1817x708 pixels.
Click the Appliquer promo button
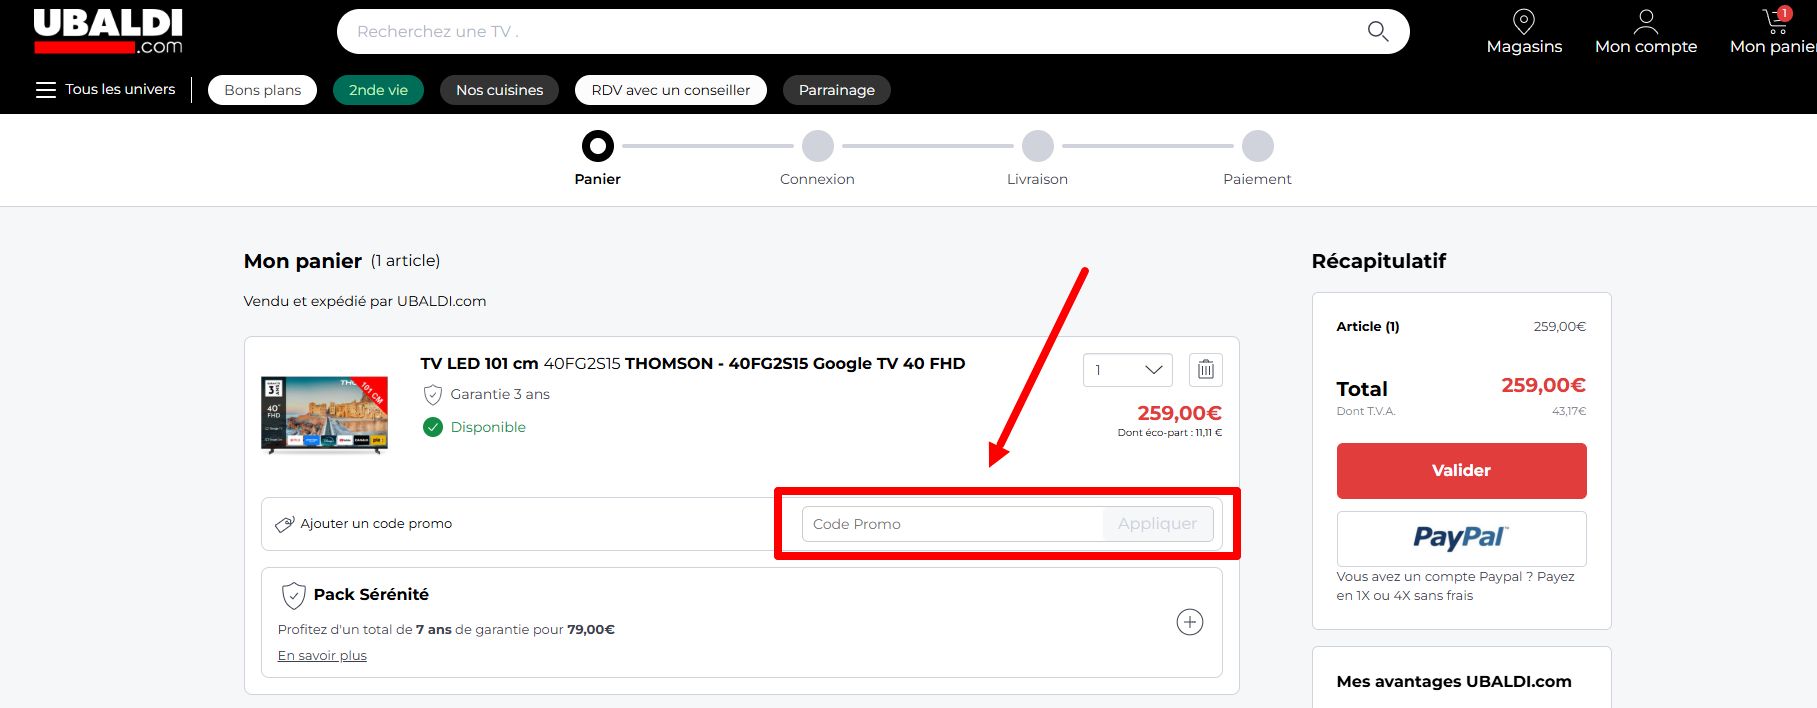[x=1158, y=524]
